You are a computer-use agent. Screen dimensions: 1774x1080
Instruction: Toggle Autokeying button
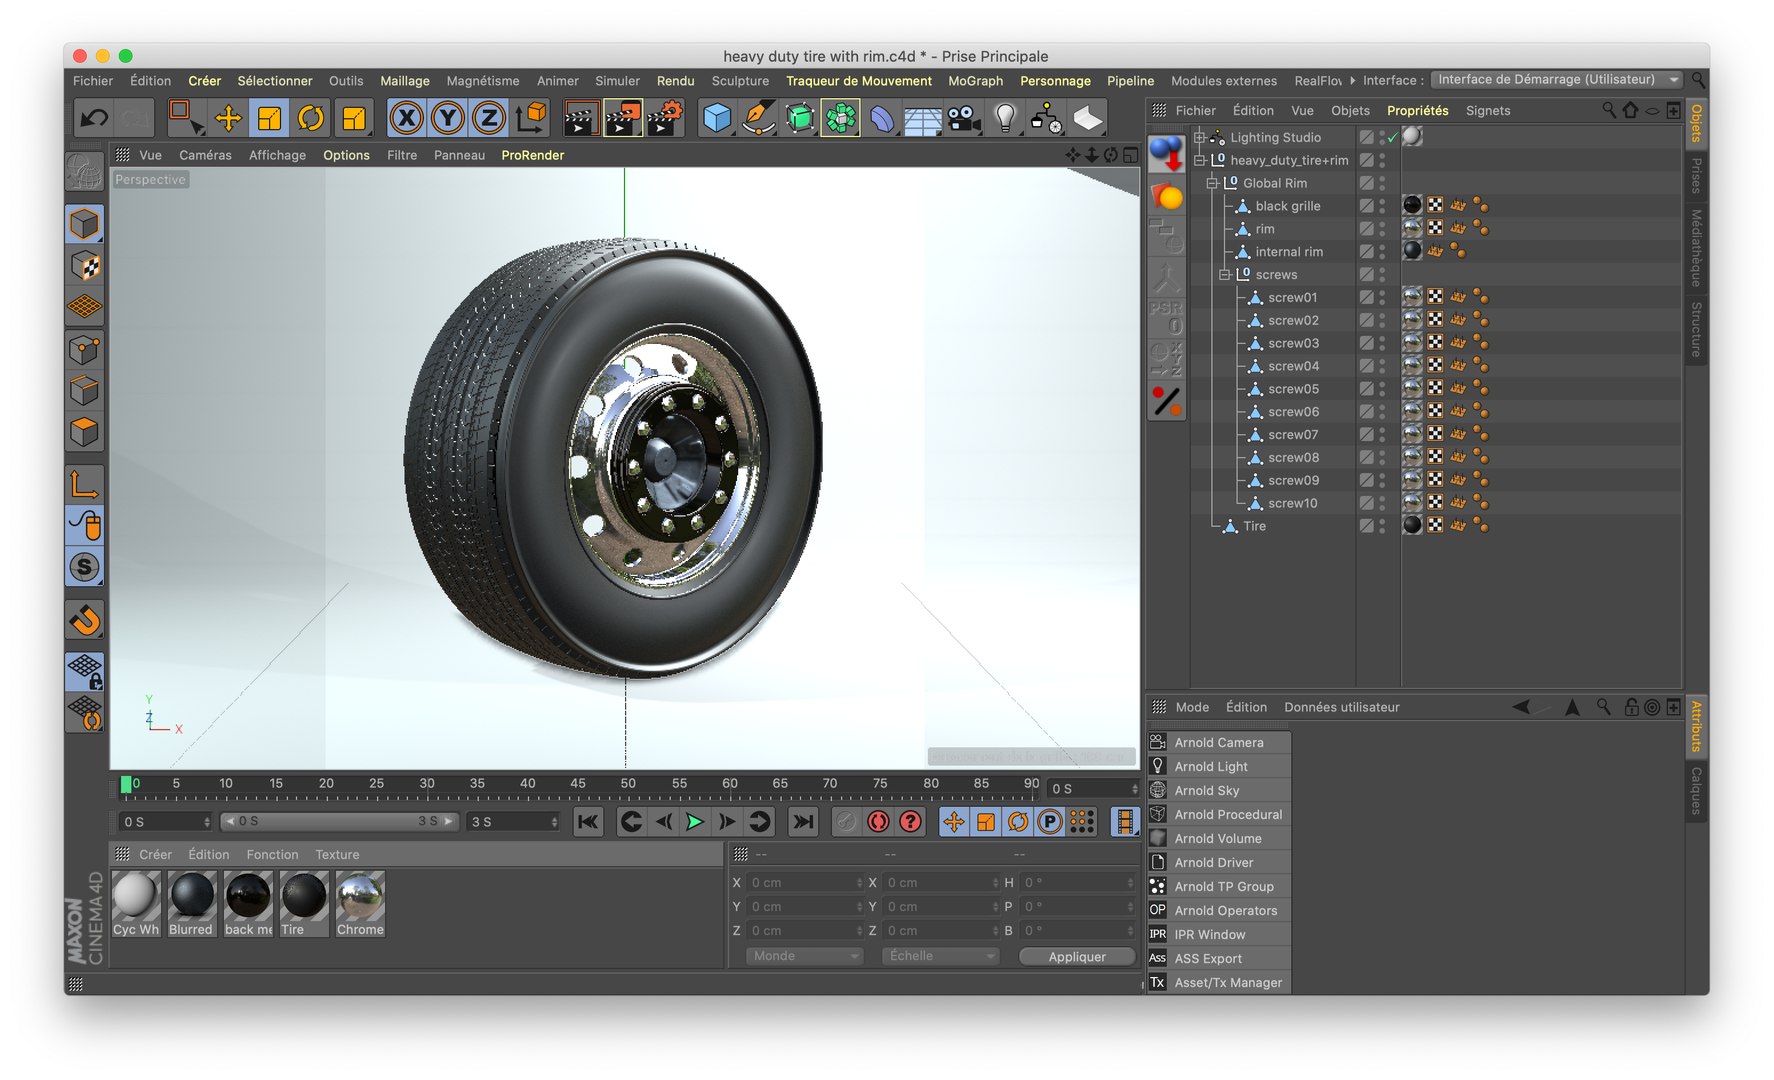pos(878,822)
